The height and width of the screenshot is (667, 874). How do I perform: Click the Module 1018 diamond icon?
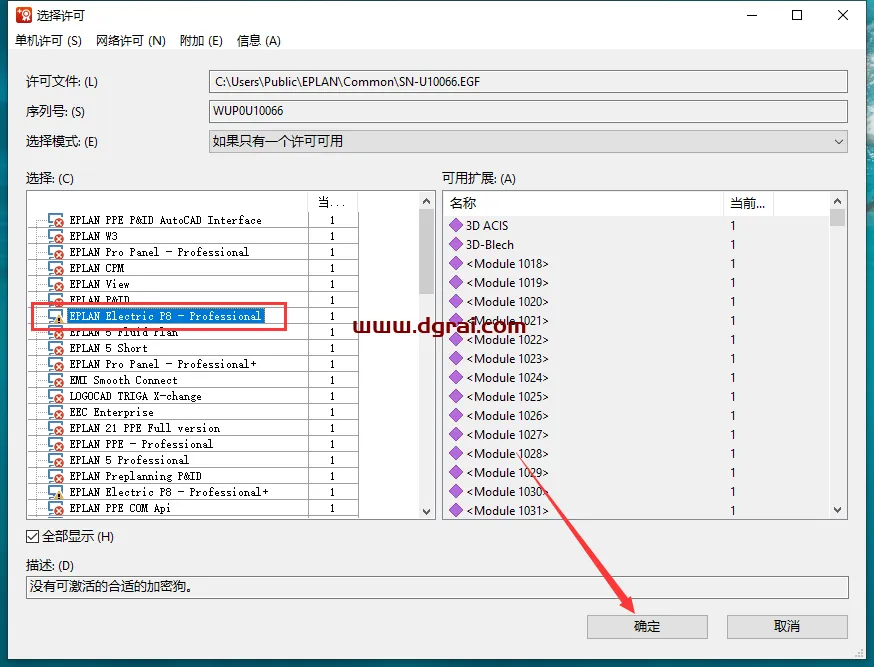(456, 263)
